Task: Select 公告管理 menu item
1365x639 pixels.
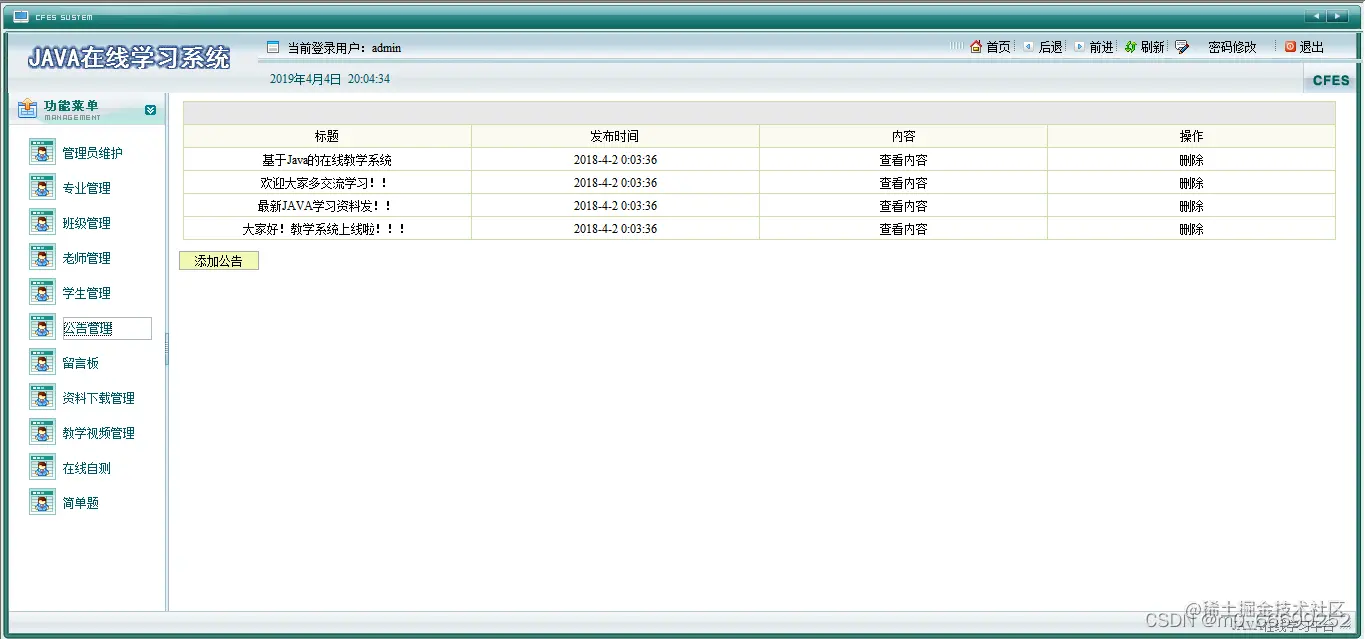Action: click(107, 328)
